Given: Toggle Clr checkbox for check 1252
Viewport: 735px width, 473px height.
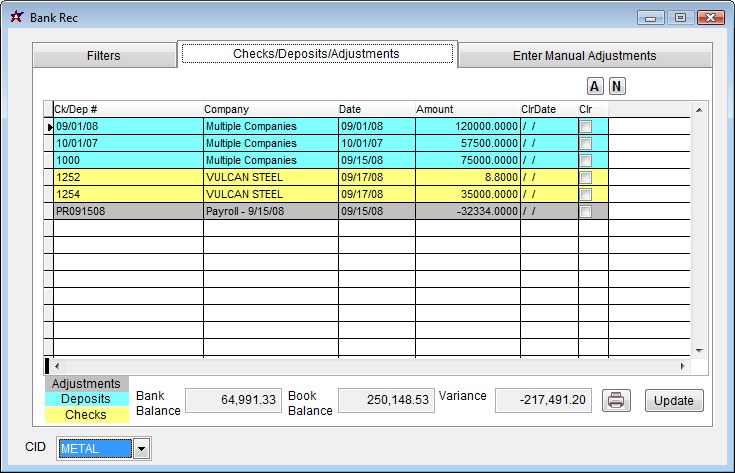Looking at the screenshot, I should 586,177.
